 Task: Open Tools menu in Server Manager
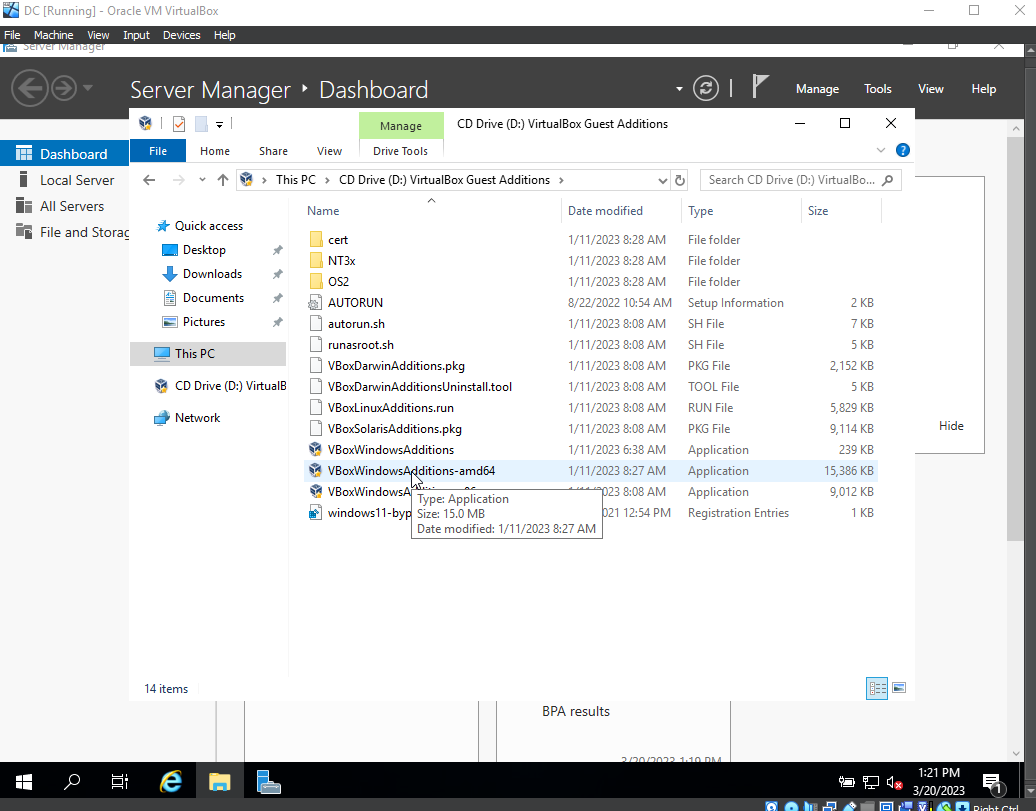coord(877,89)
